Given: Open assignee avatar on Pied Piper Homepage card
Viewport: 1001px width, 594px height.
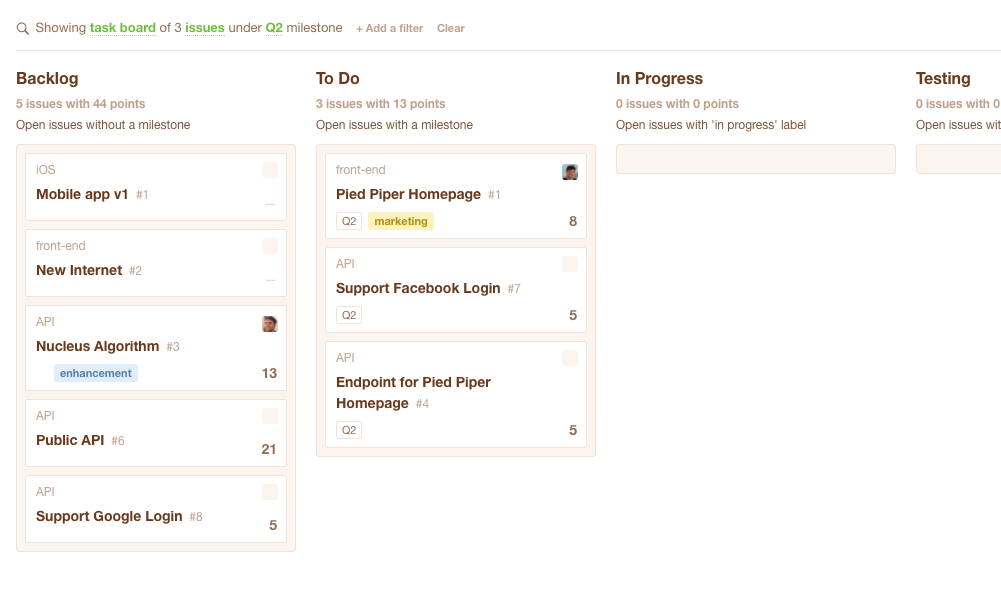Looking at the screenshot, I should click(x=570, y=172).
